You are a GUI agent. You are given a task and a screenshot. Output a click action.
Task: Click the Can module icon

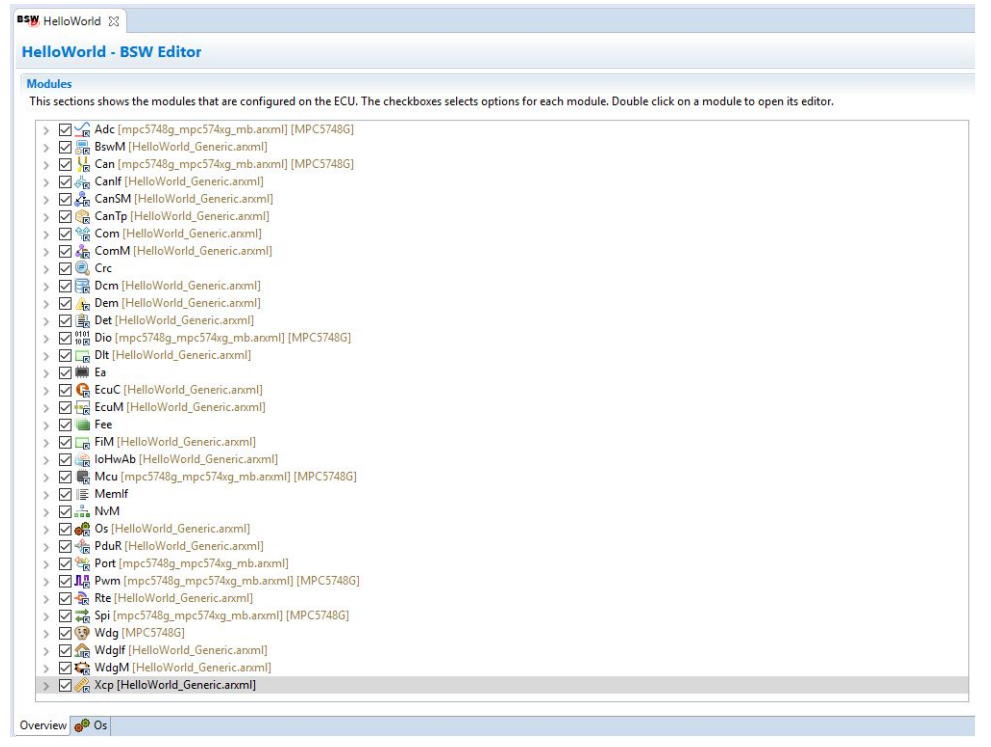coord(84,164)
